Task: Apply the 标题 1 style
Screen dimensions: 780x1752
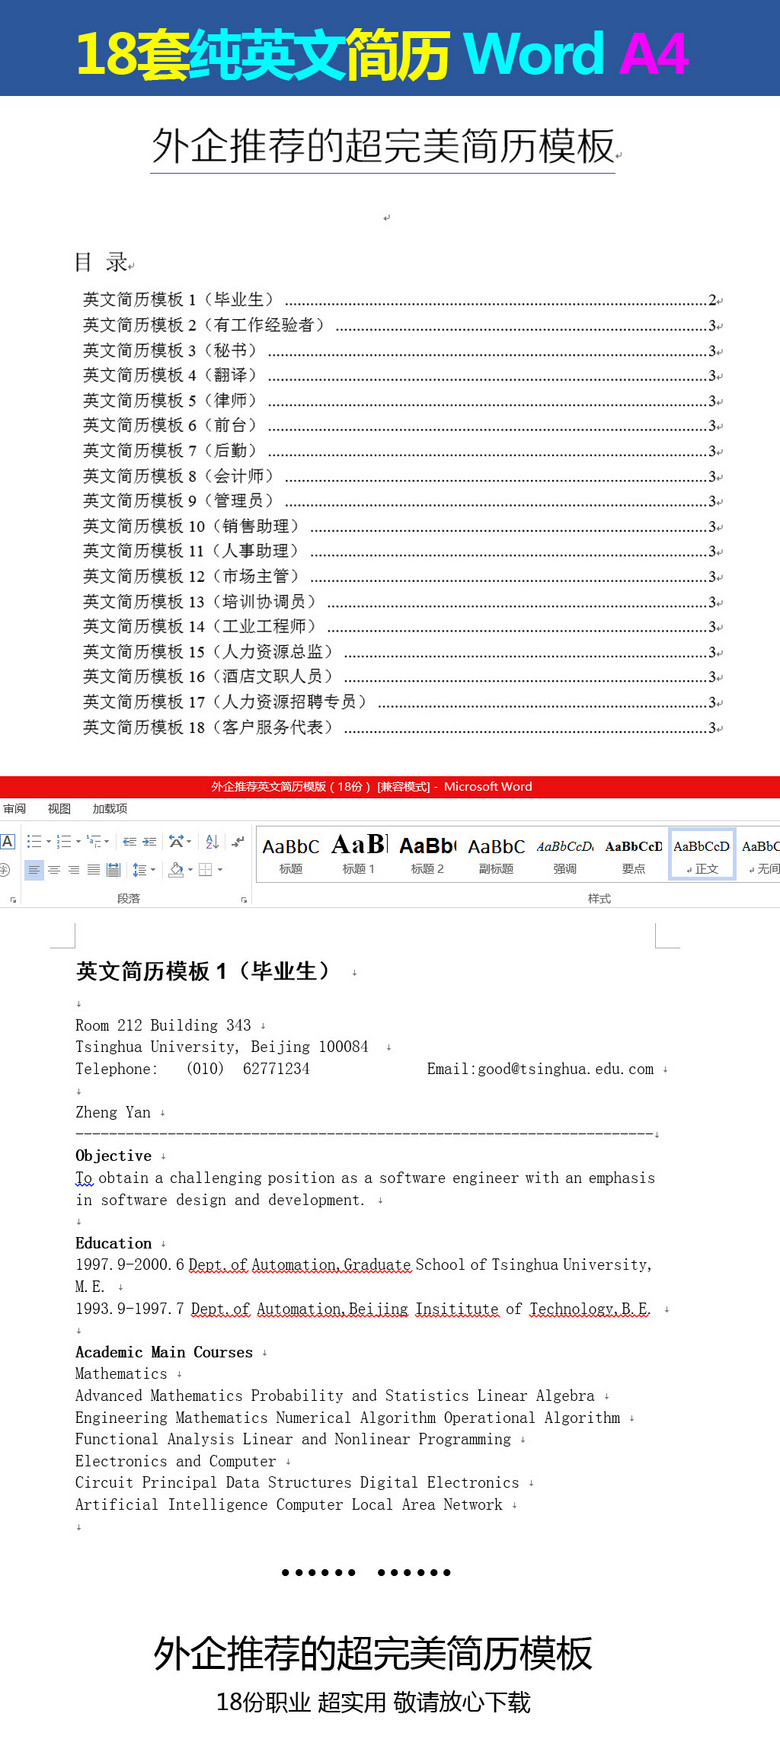Action: tap(359, 855)
